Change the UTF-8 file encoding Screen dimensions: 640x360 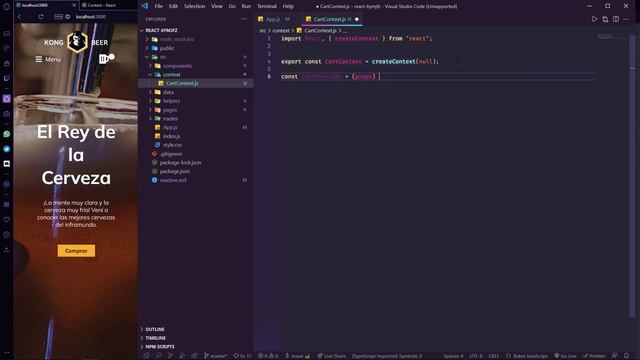pyautogui.click(x=476, y=356)
